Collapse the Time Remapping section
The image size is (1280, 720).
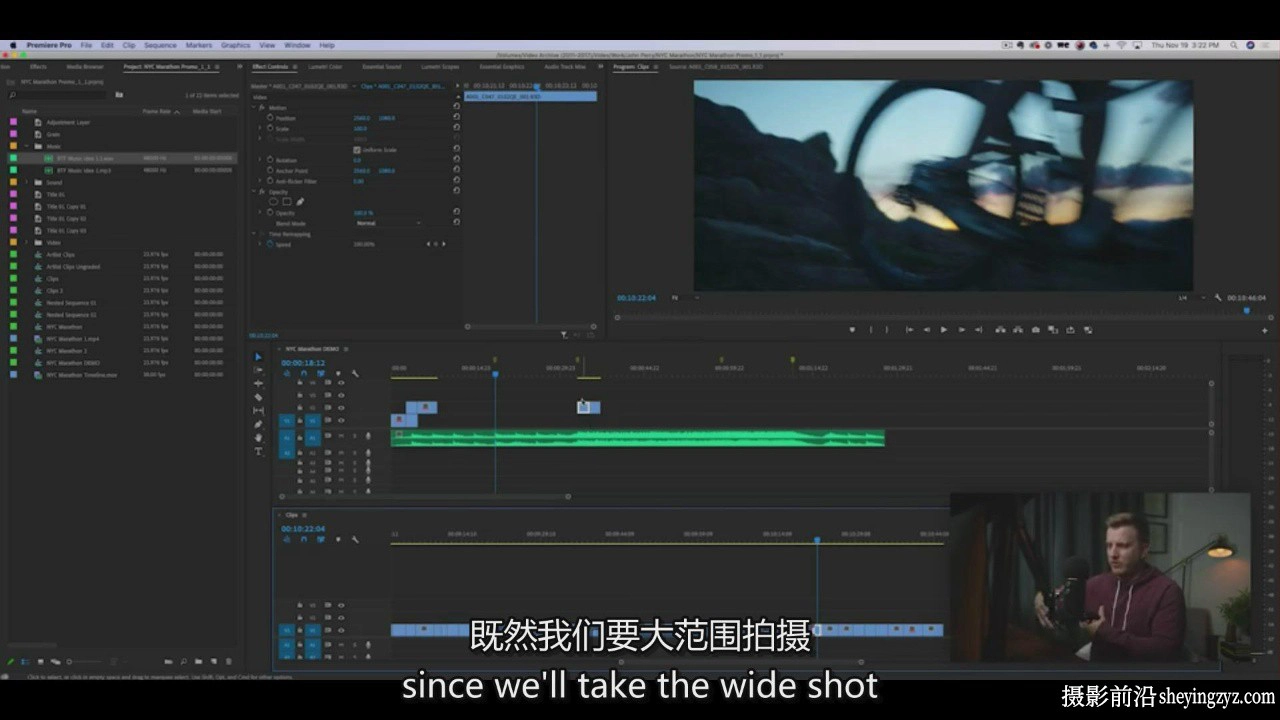(254, 234)
